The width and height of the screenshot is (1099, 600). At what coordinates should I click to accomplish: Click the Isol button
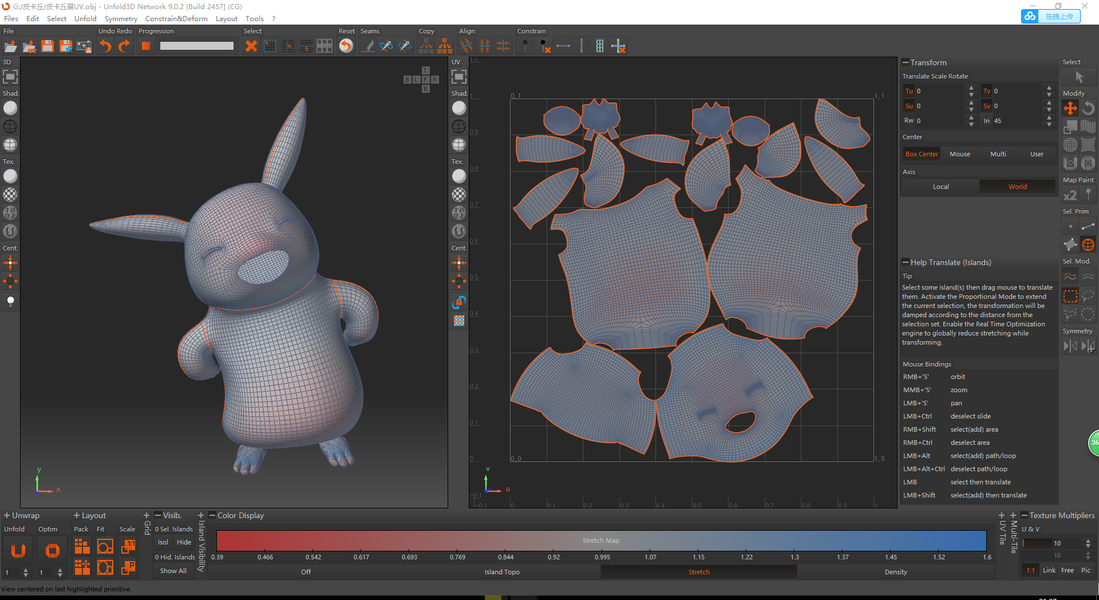pos(163,543)
